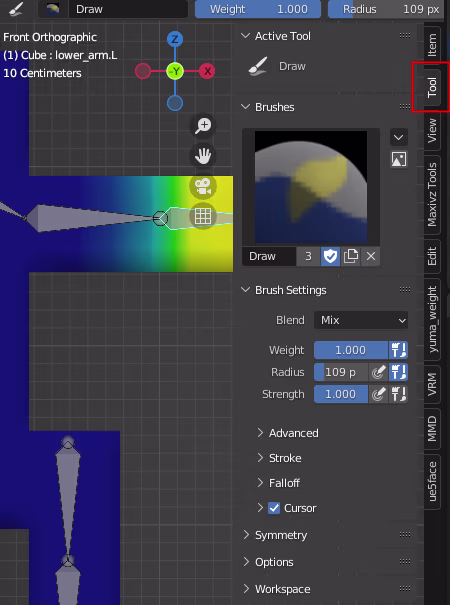Screen dimensions: 450x605
Task: Click the -Y axis on navigation gizmo
Action: tap(175, 71)
